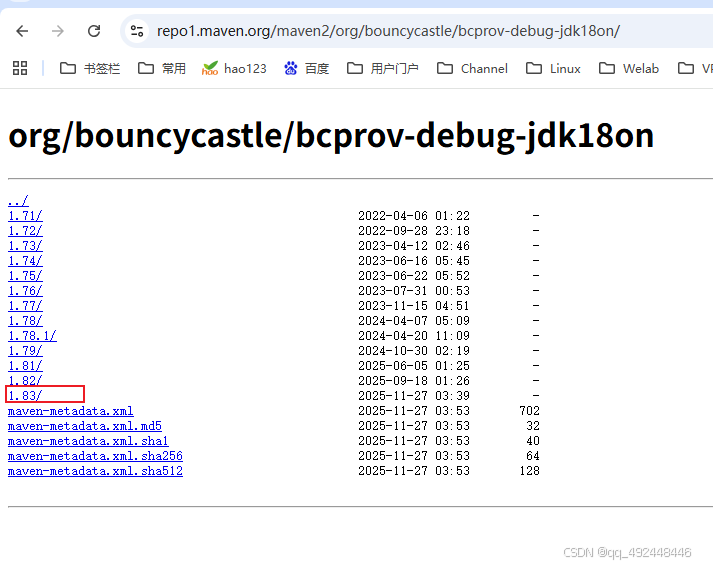Open maven-metadata.xml.sha256 checksum file
Screen dimensions: 713x565
(x=95, y=456)
